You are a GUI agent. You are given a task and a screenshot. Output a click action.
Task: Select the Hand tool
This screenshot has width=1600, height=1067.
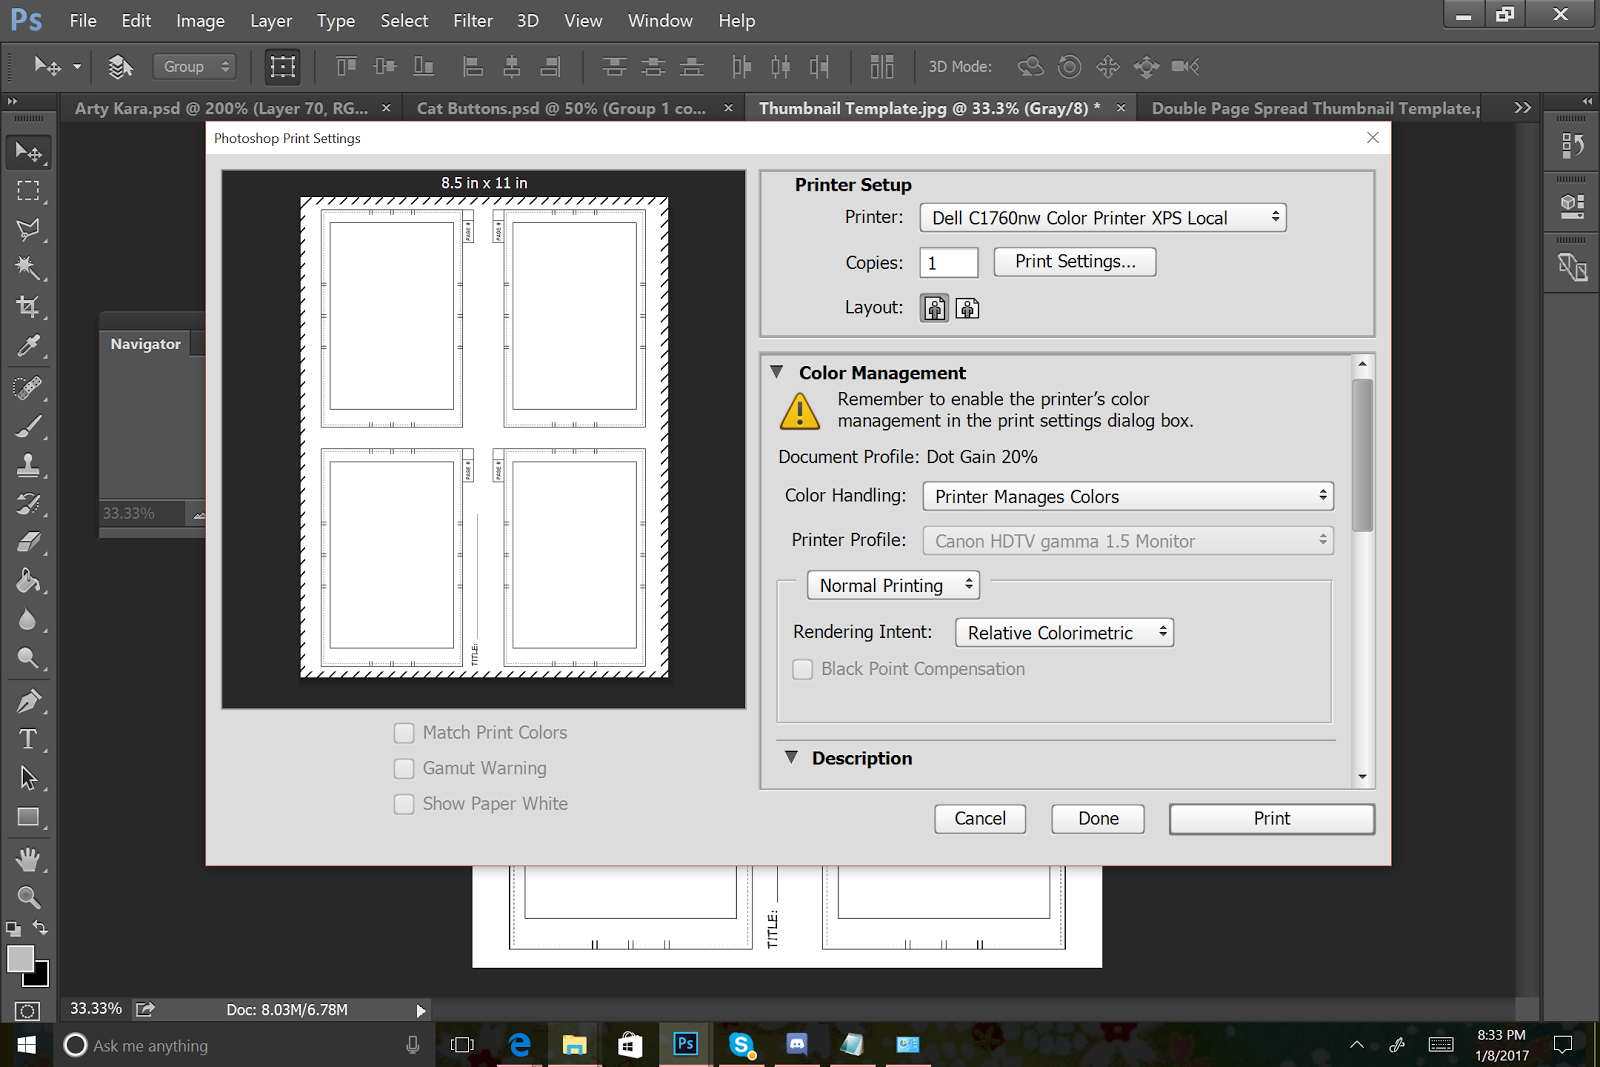click(x=28, y=859)
